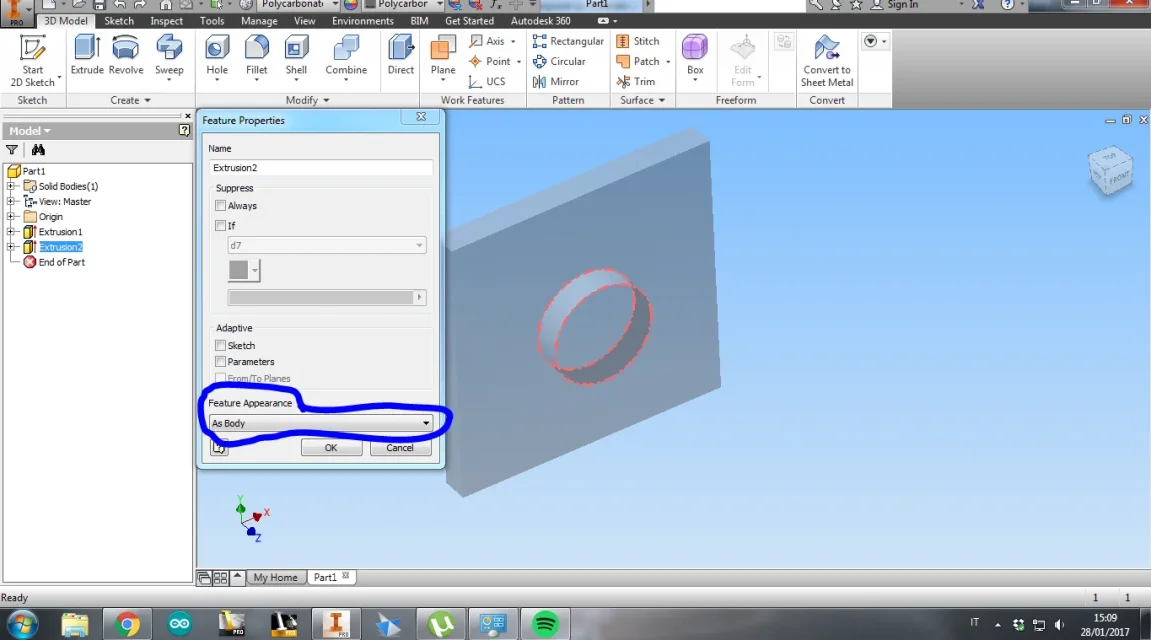Expand the Extrusion1 tree node

point(11,231)
